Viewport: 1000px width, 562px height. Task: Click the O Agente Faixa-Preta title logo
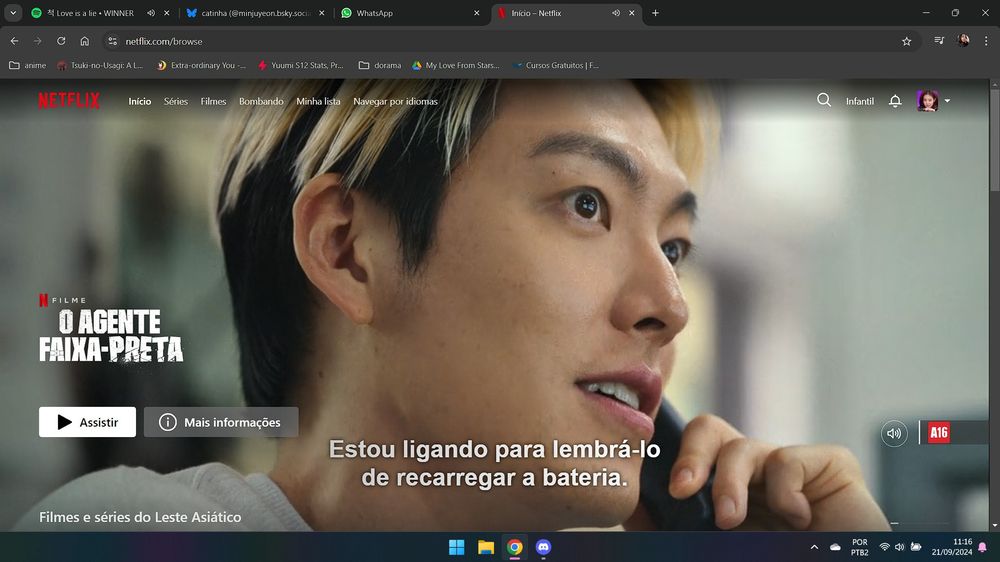tap(111, 336)
